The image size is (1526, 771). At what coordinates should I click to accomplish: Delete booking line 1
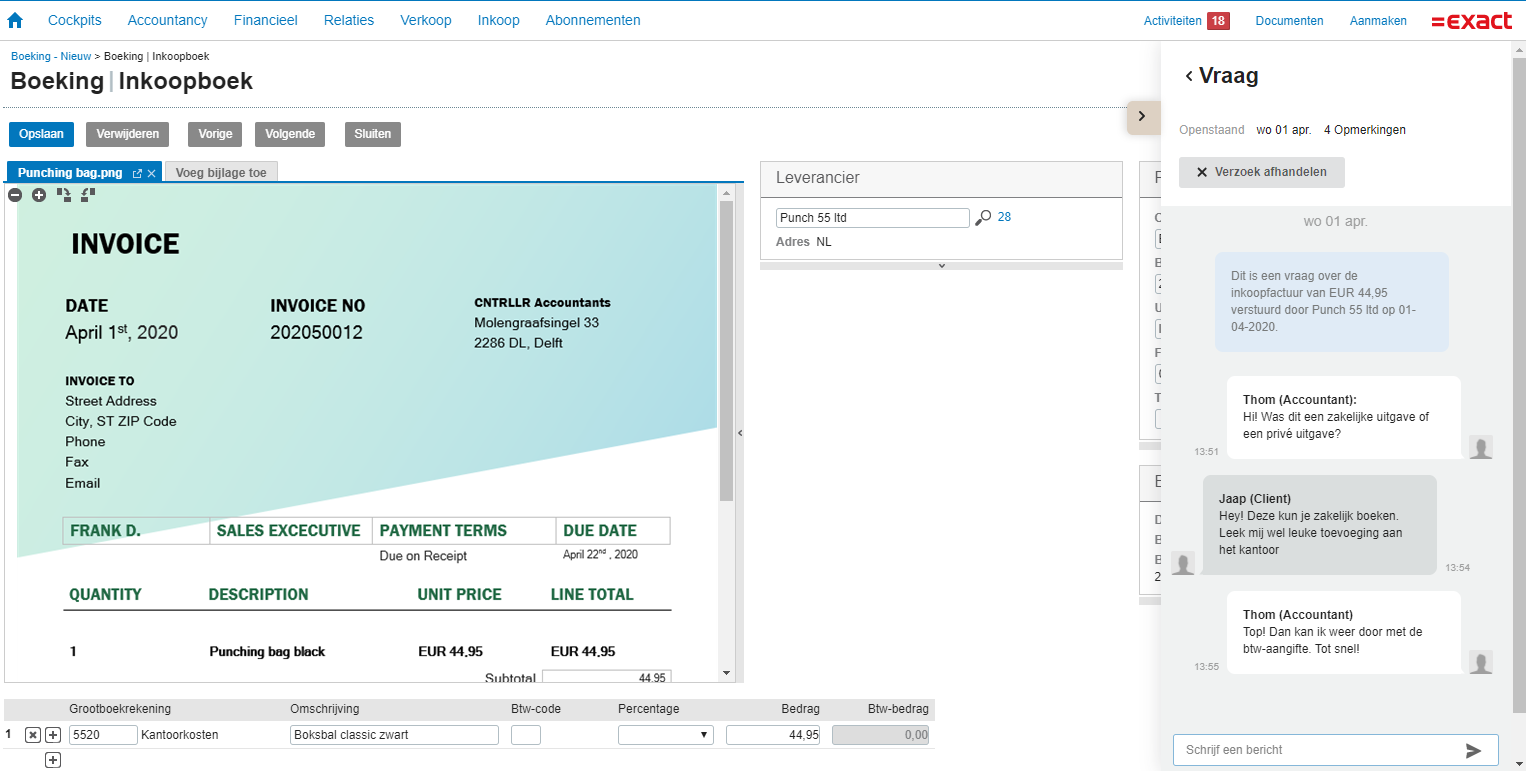pos(32,735)
